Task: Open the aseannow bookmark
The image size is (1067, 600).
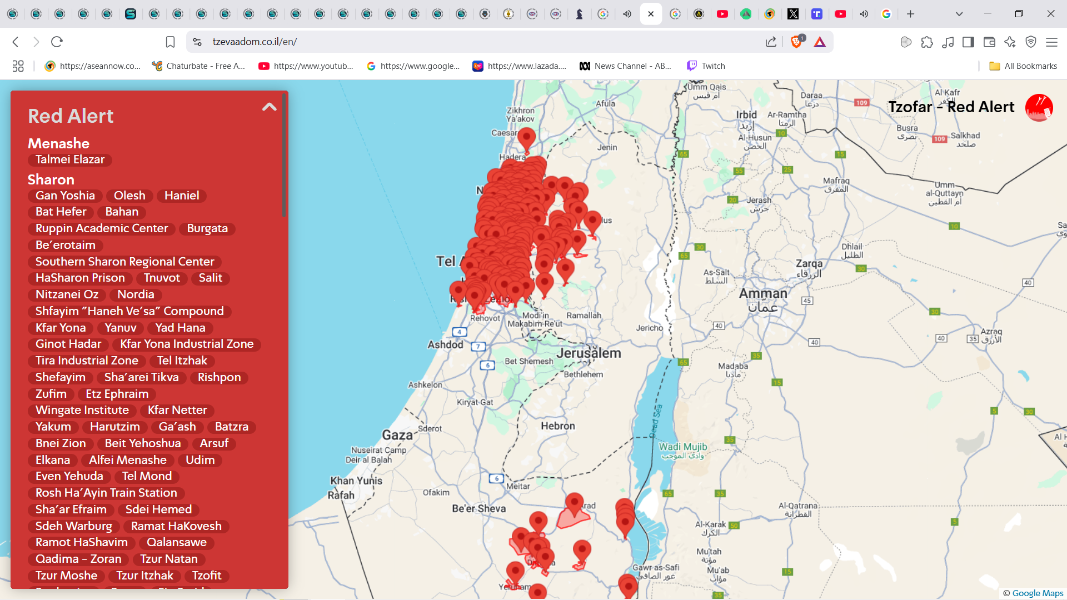Action: click(93, 66)
